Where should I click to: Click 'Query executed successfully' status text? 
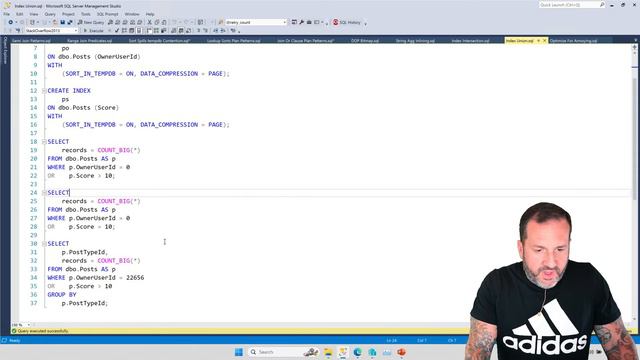pos(43,331)
